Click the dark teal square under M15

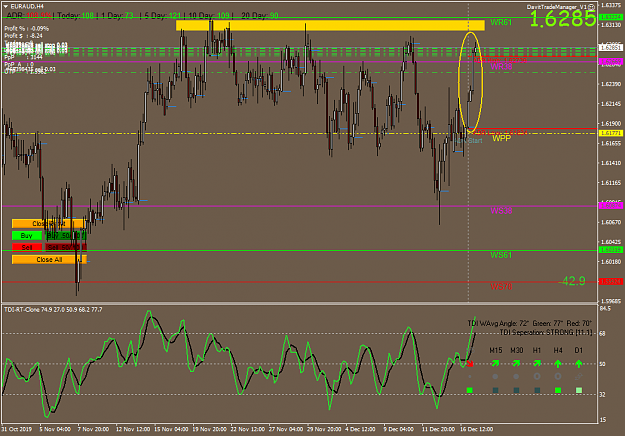495,390
